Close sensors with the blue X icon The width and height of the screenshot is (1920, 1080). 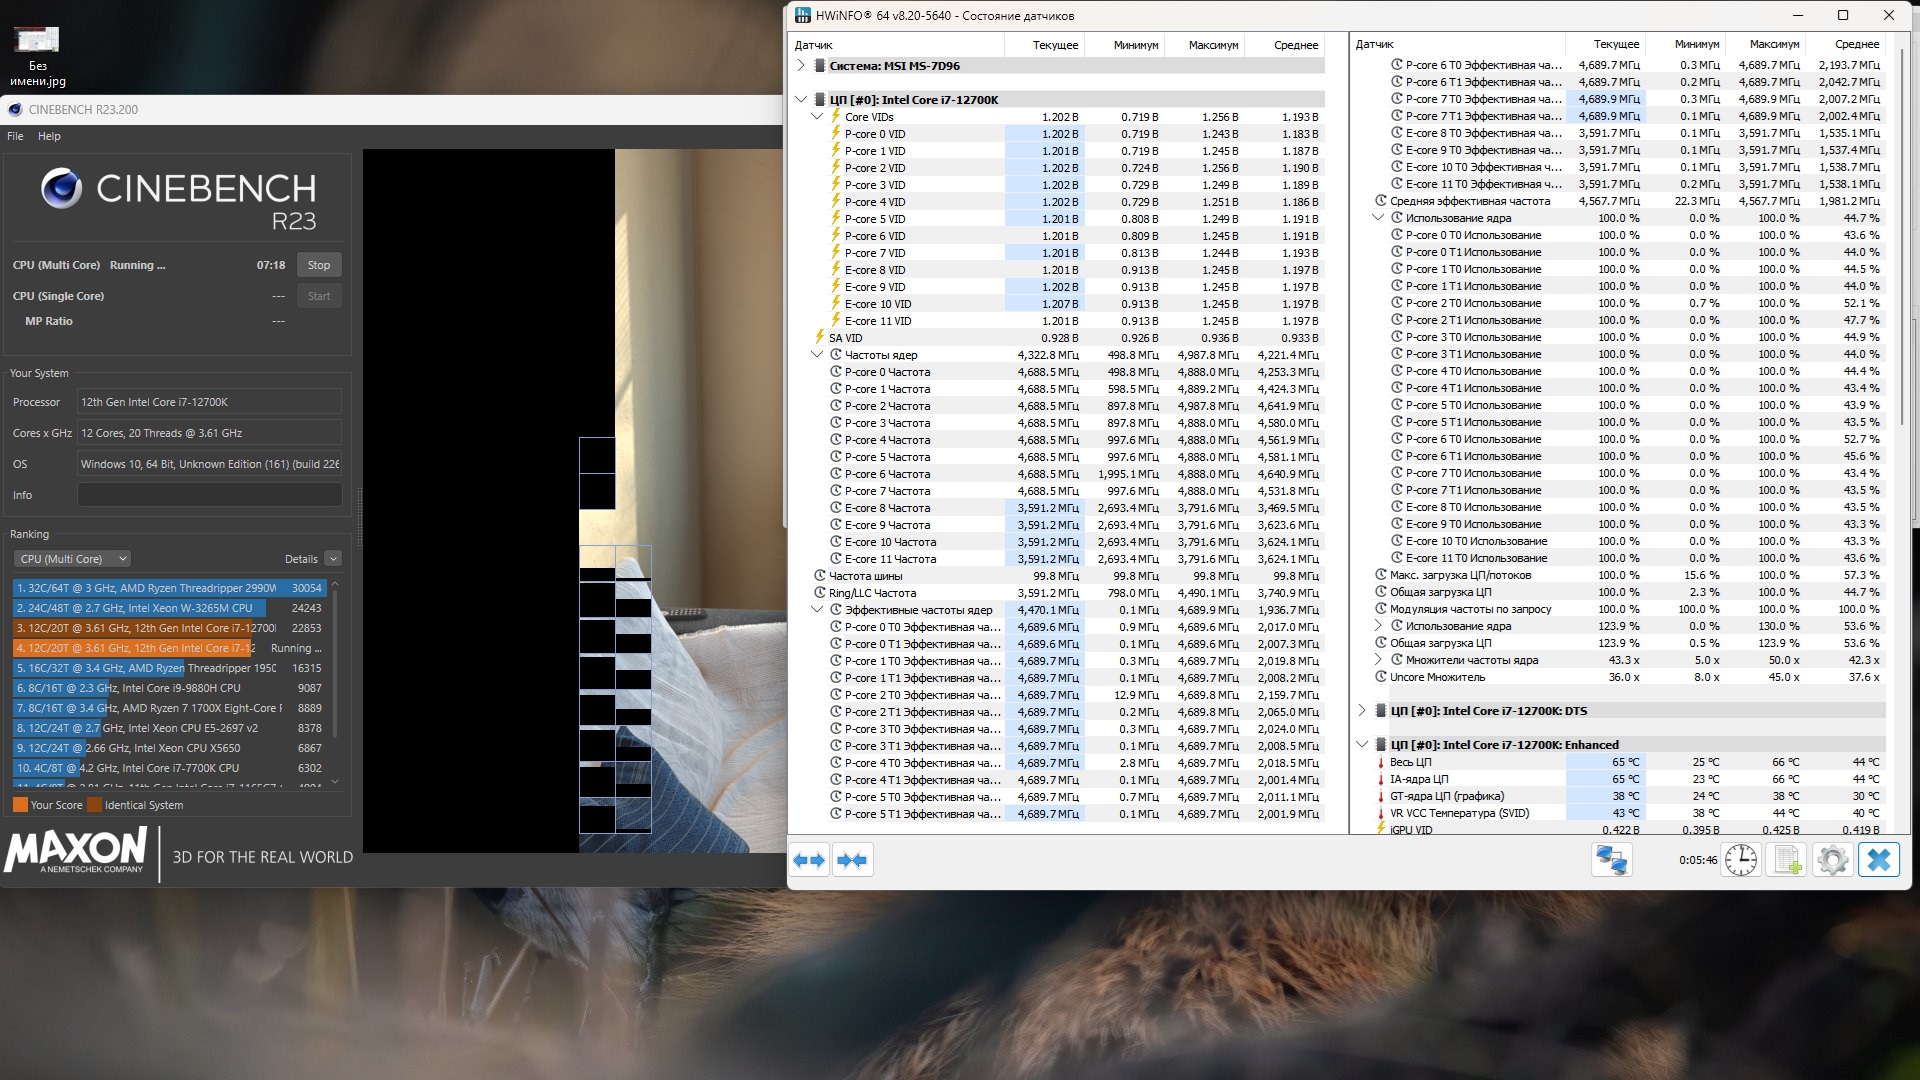(1879, 860)
